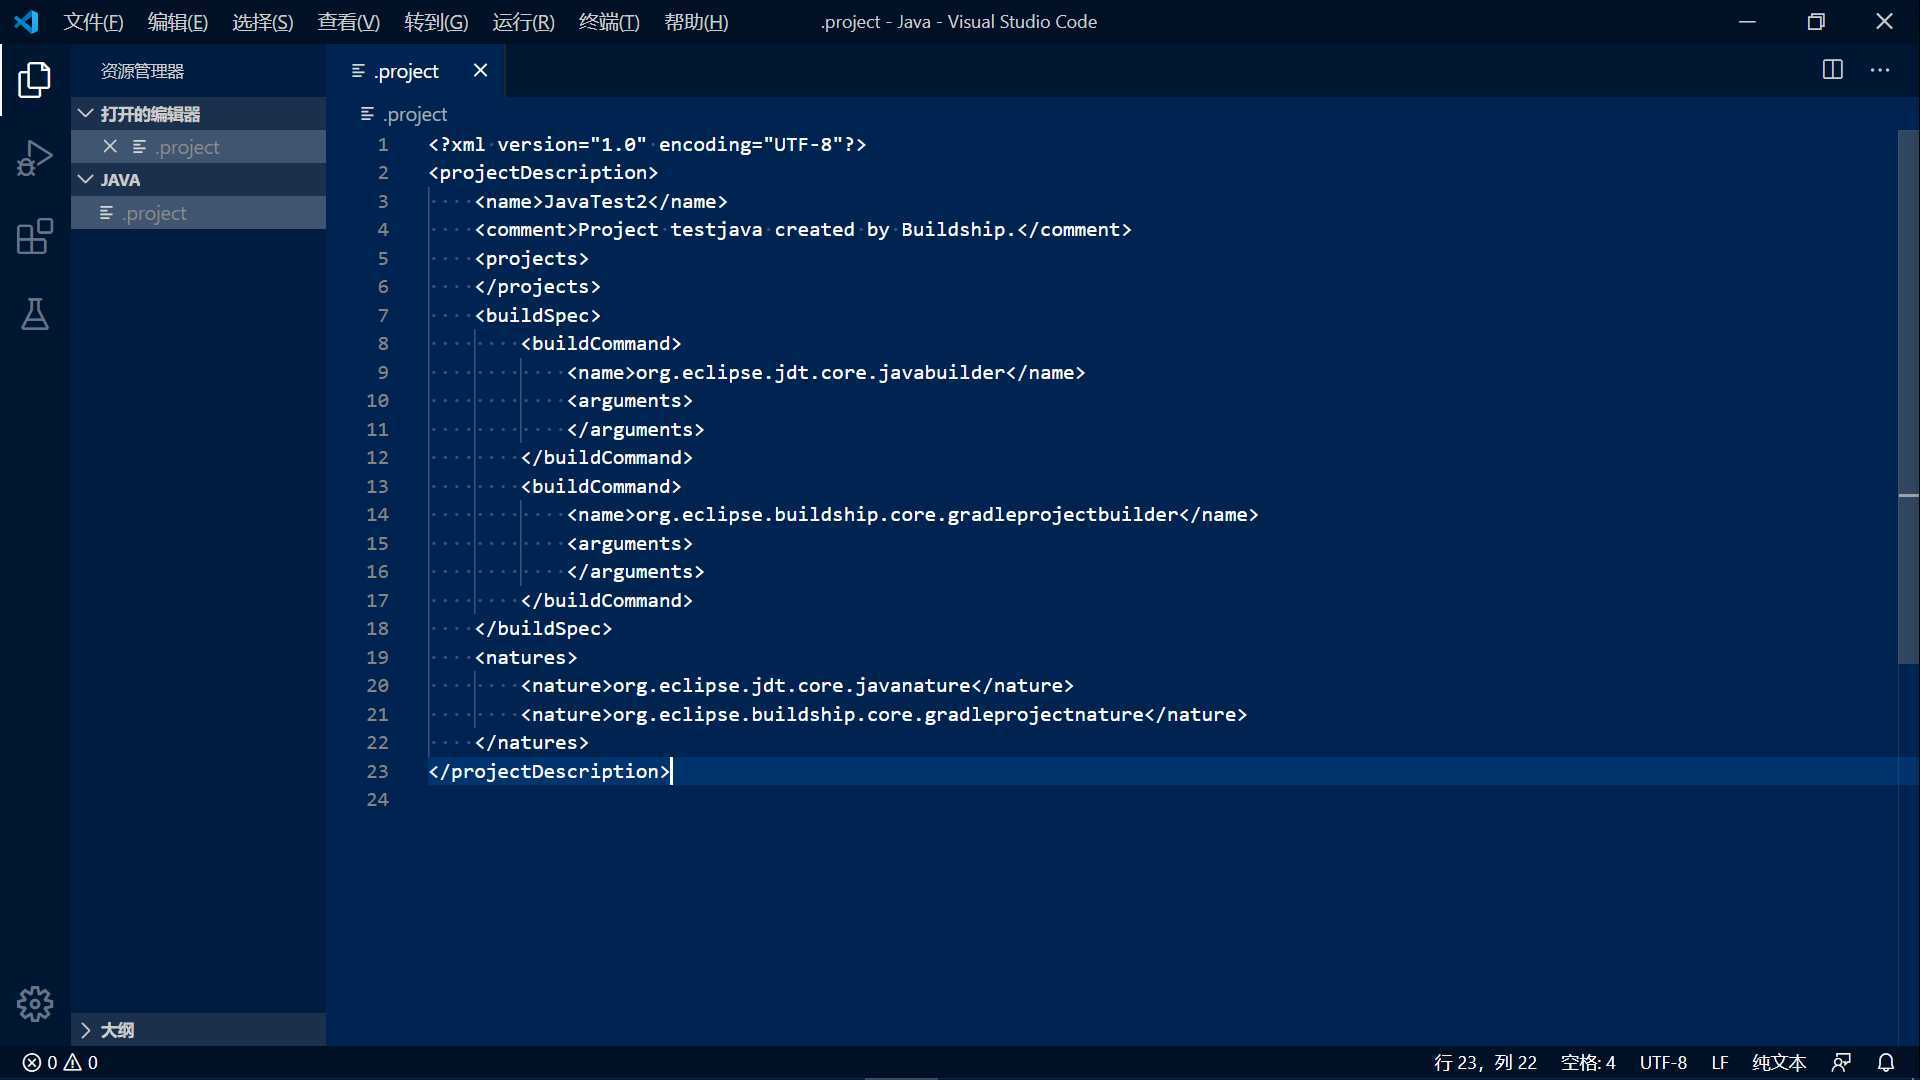
Task: Click line number 14 in gutter
Action: [377, 515]
